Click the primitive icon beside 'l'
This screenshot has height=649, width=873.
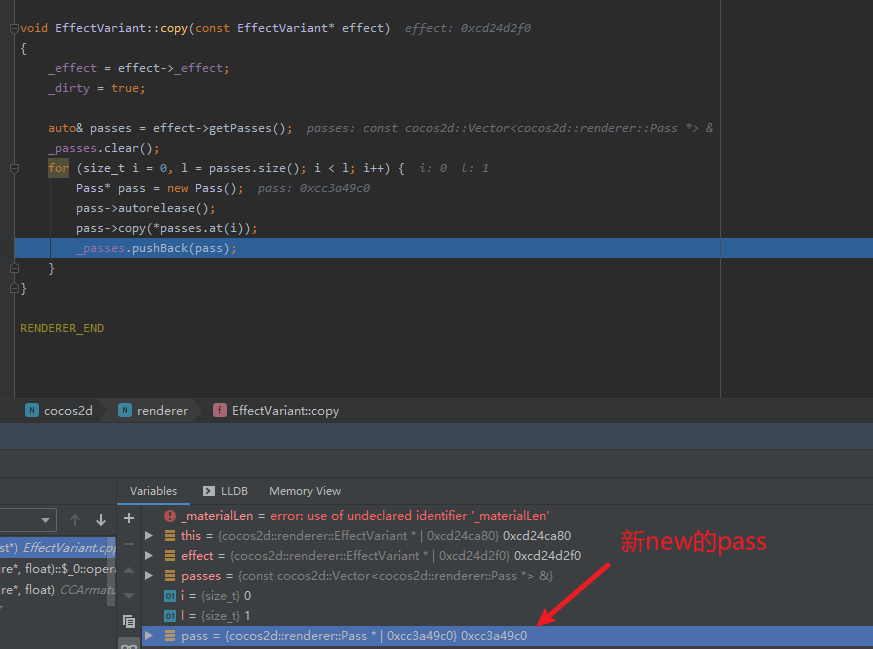(x=170, y=616)
